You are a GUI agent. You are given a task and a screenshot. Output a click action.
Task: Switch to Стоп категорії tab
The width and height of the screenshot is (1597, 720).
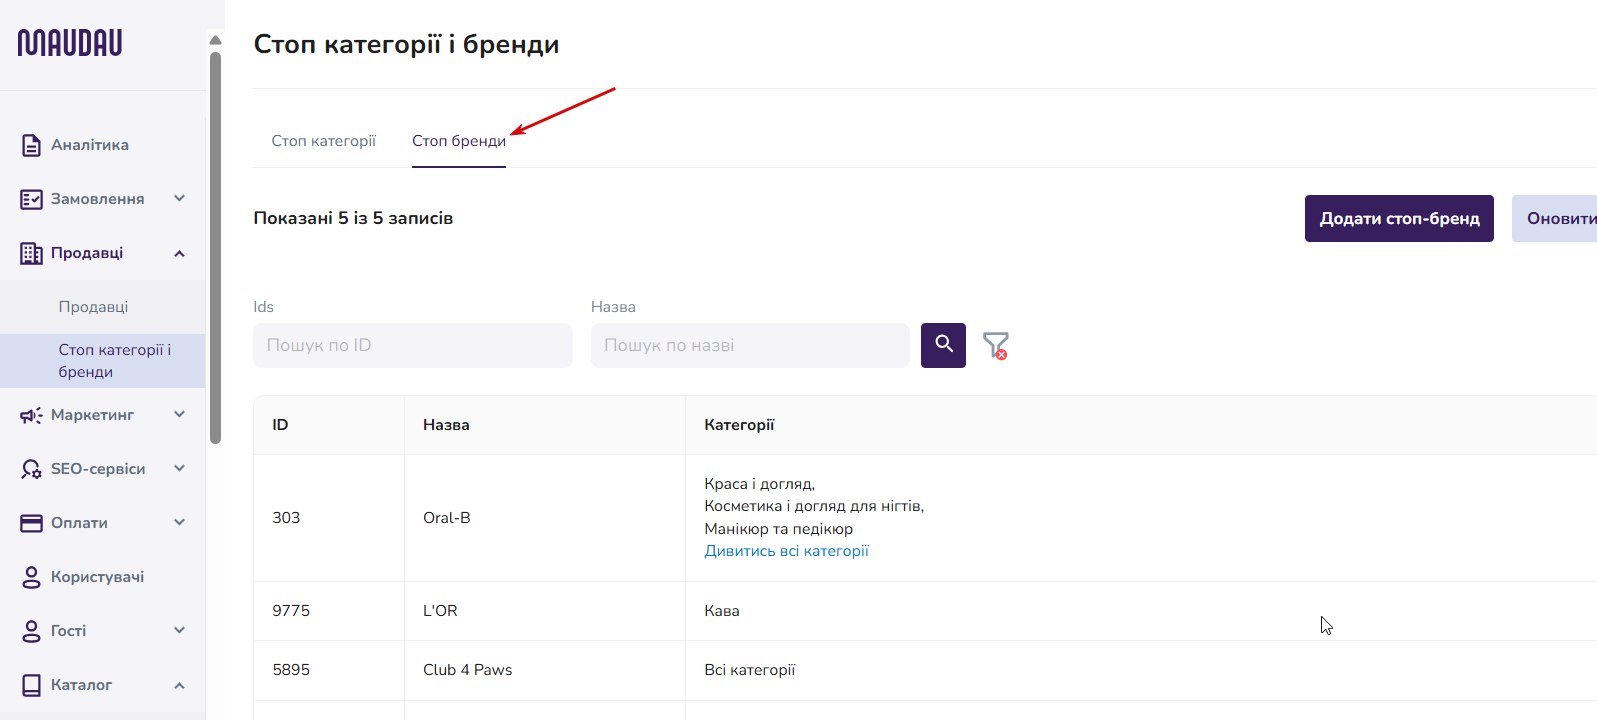323,141
